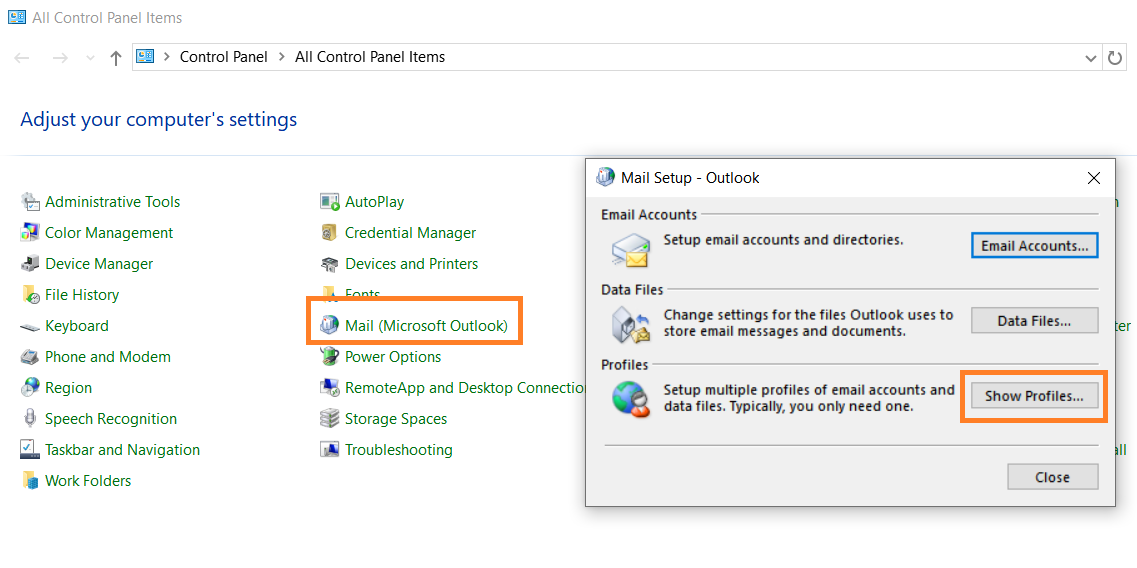1137x568 pixels.
Task: Open the Data Files button
Action: (x=1034, y=321)
